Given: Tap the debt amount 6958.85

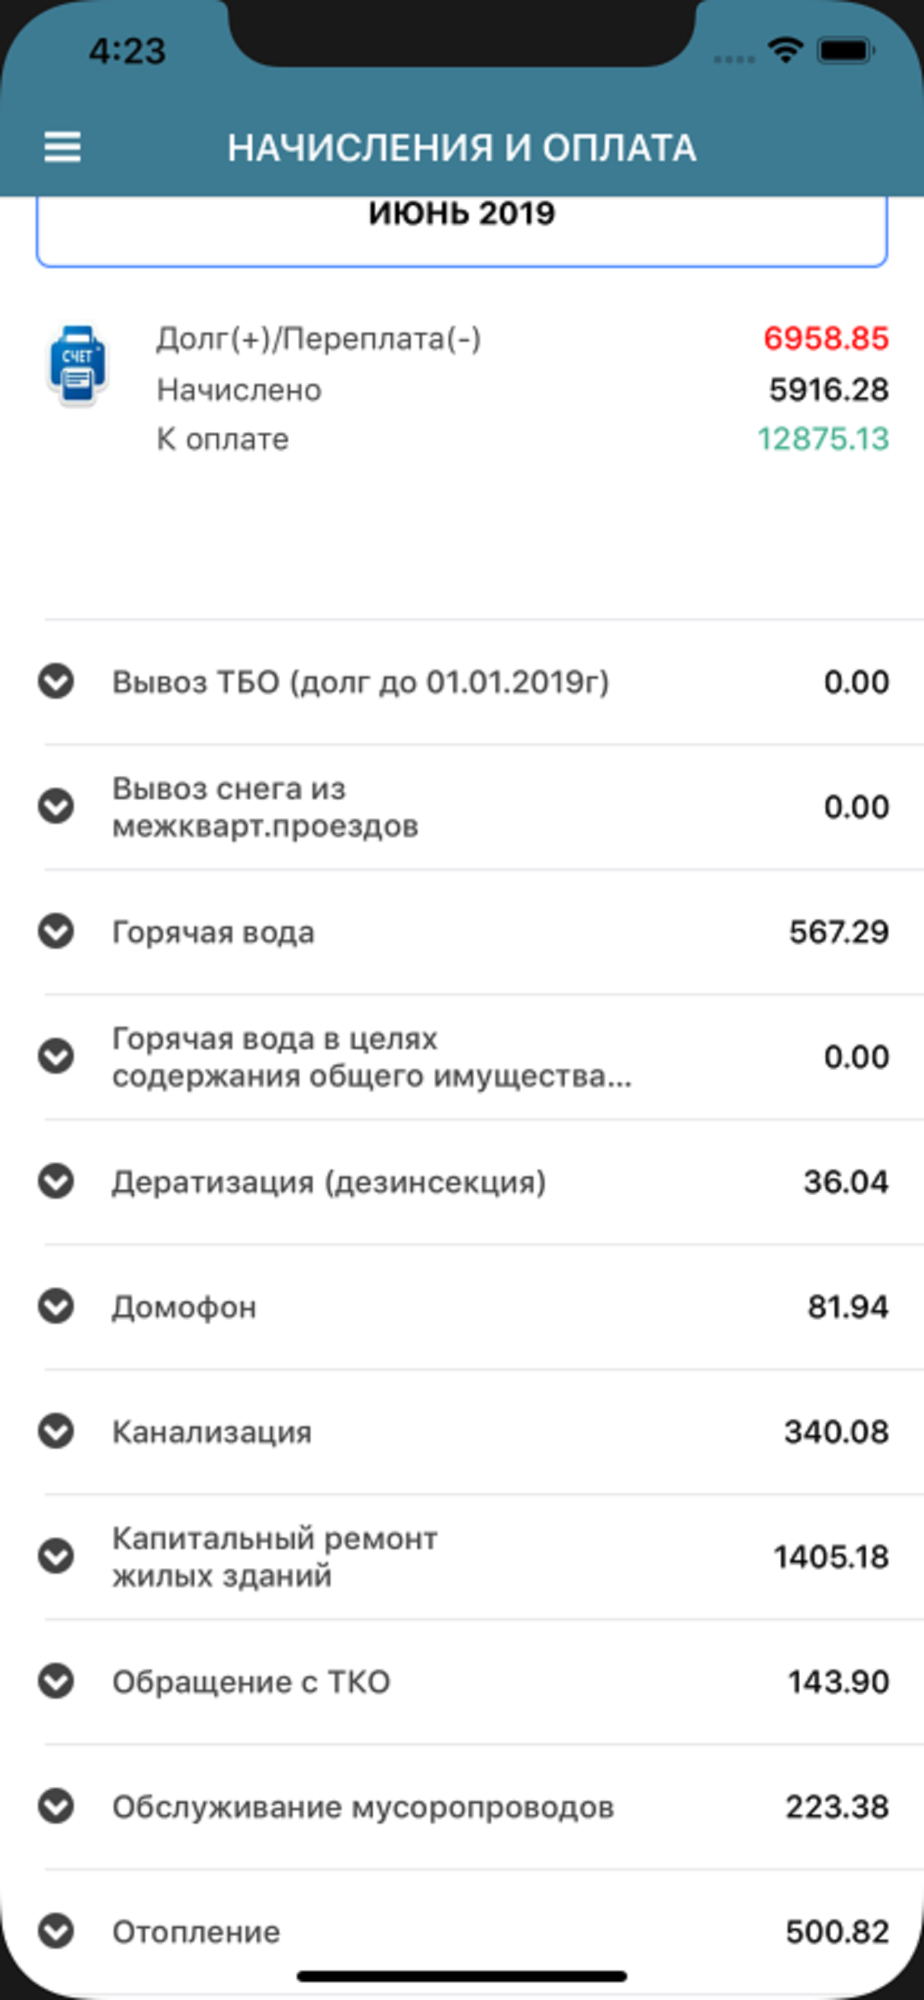Looking at the screenshot, I should (x=825, y=339).
